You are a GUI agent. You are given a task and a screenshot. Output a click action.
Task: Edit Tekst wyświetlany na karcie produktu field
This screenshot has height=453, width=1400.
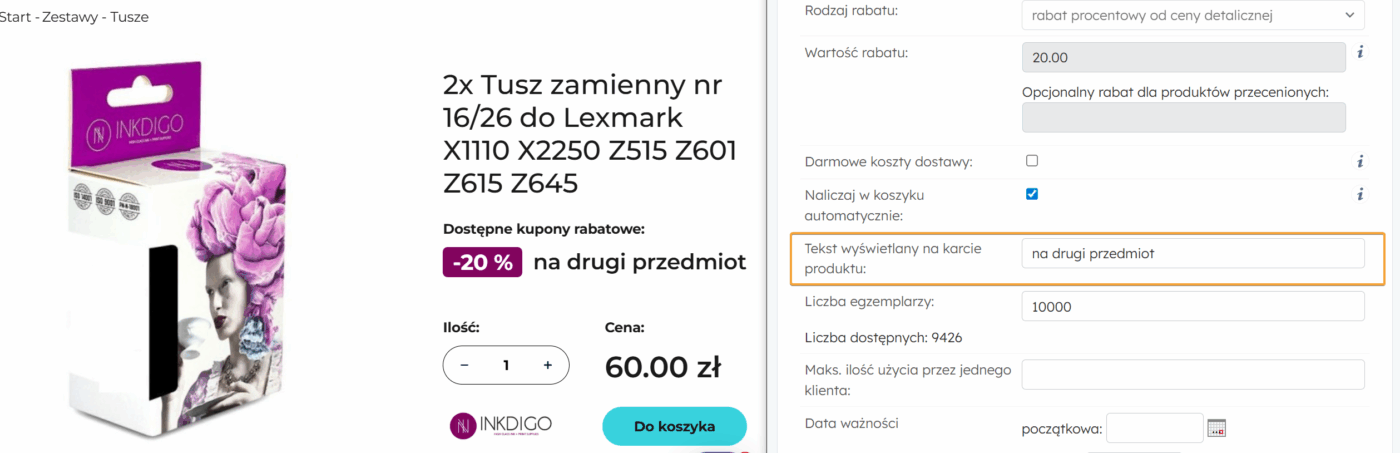tap(1193, 254)
